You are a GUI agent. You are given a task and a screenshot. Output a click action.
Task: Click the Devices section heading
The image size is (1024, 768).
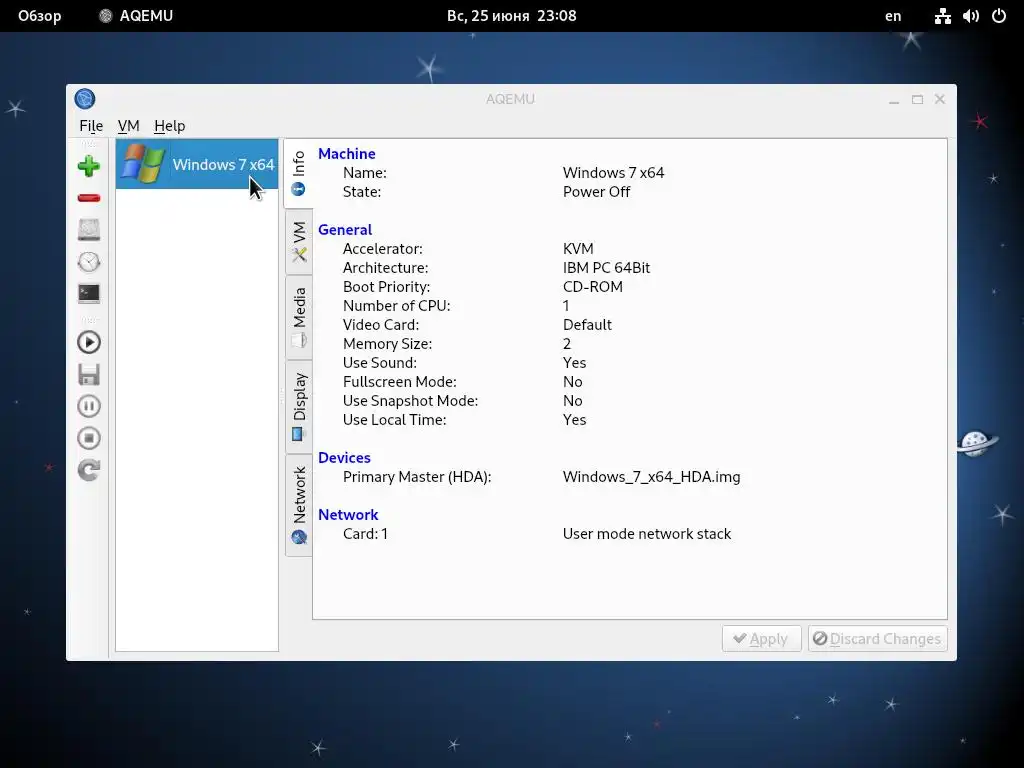[x=344, y=458]
